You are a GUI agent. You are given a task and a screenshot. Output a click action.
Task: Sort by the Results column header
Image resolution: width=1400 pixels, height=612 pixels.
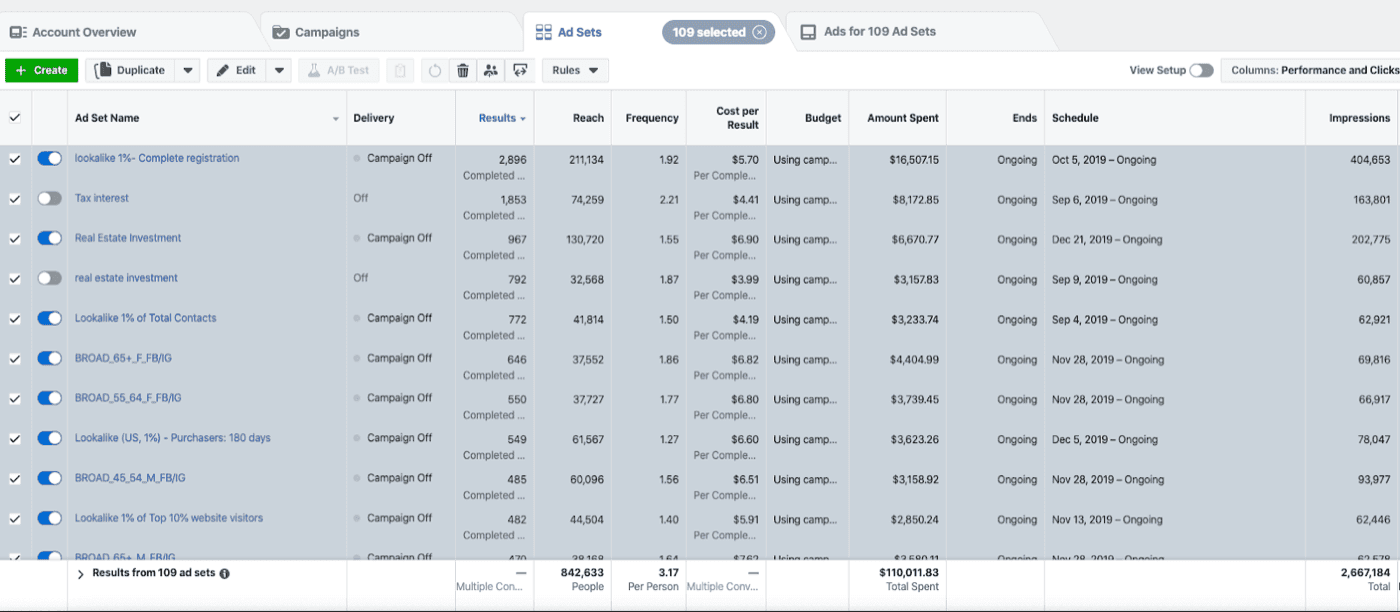tap(502, 118)
